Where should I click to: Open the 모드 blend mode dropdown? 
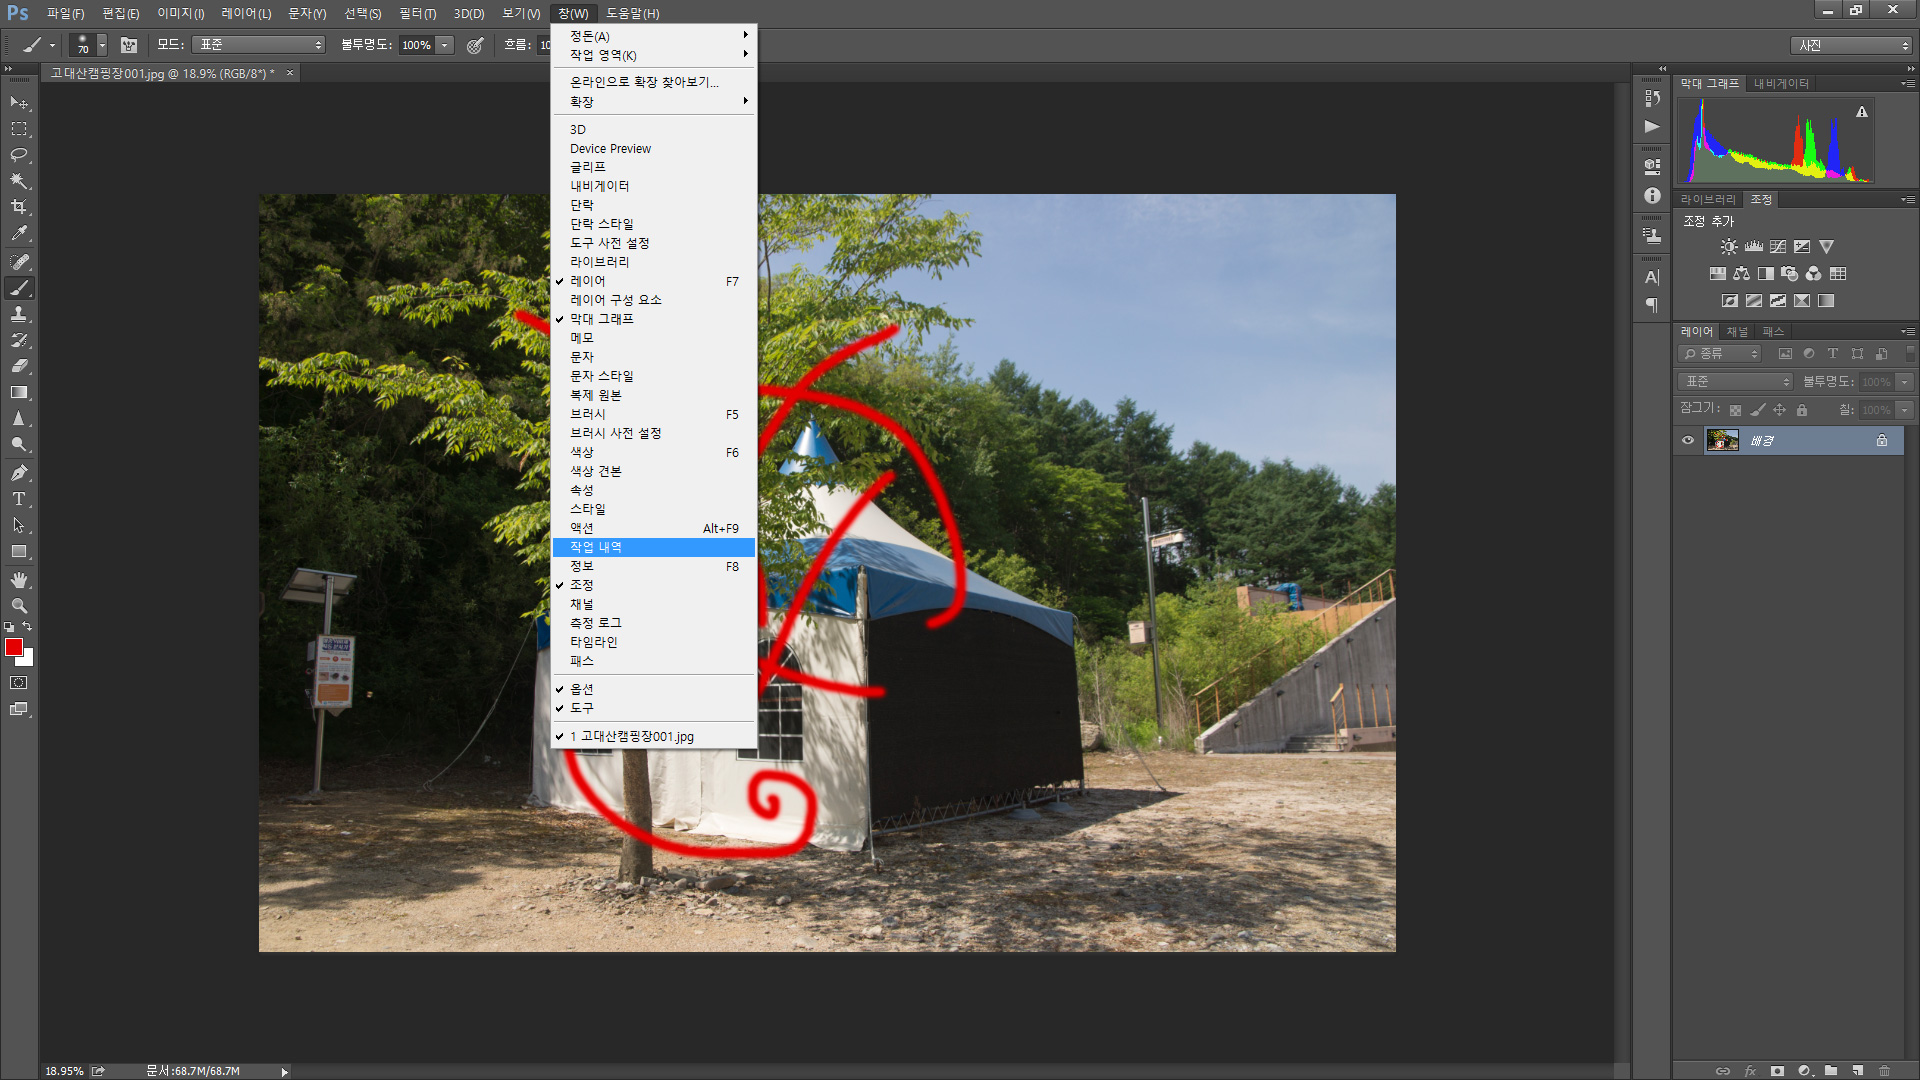259,45
